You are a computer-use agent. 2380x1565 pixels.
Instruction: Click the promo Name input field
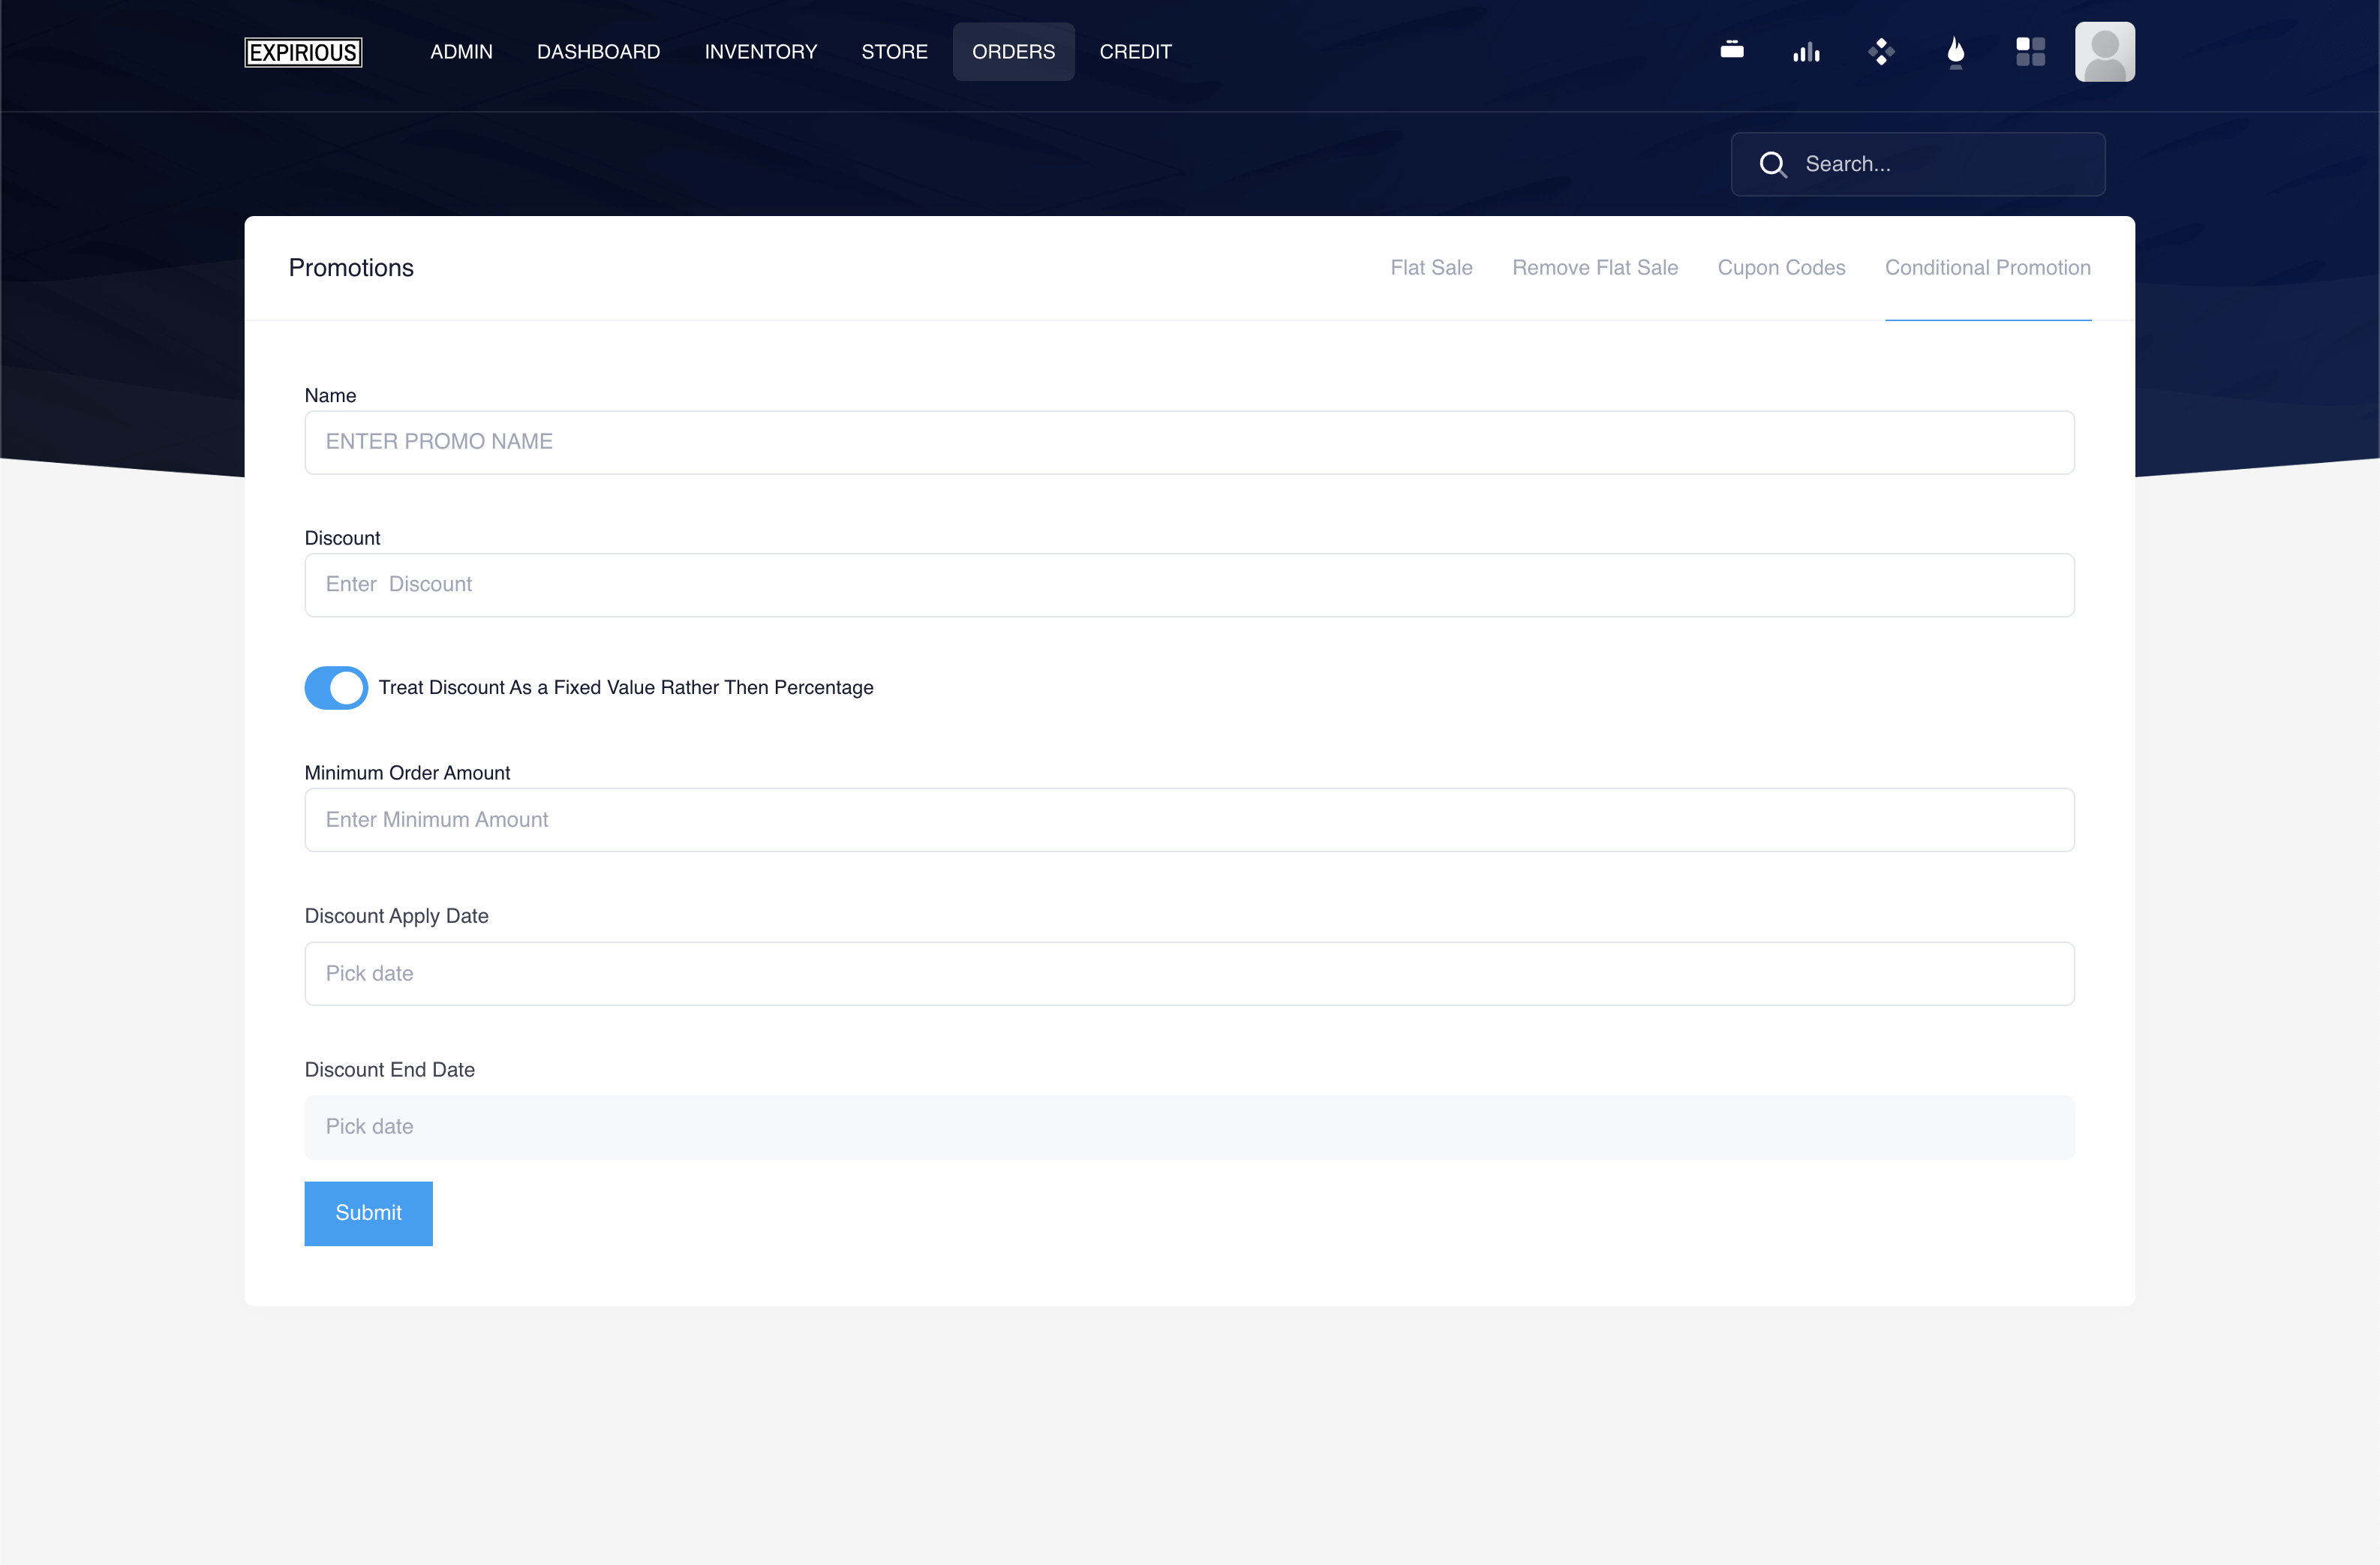1189,442
